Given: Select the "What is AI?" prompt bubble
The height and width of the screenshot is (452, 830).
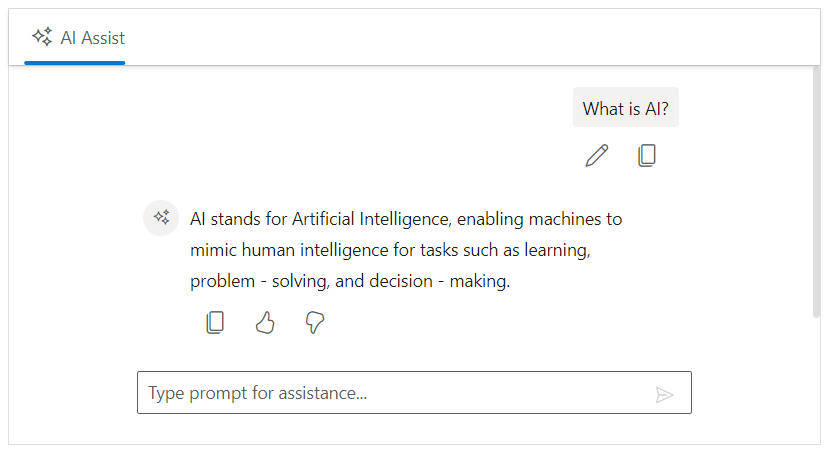Looking at the screenshot, I should (x=626, y=109).
